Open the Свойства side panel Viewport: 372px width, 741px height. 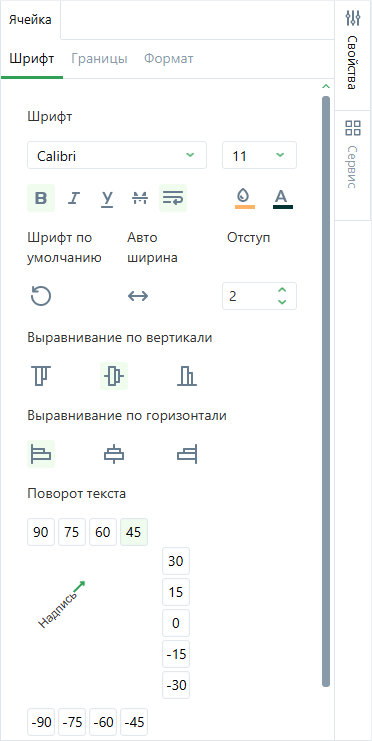(x=353, y=55)
